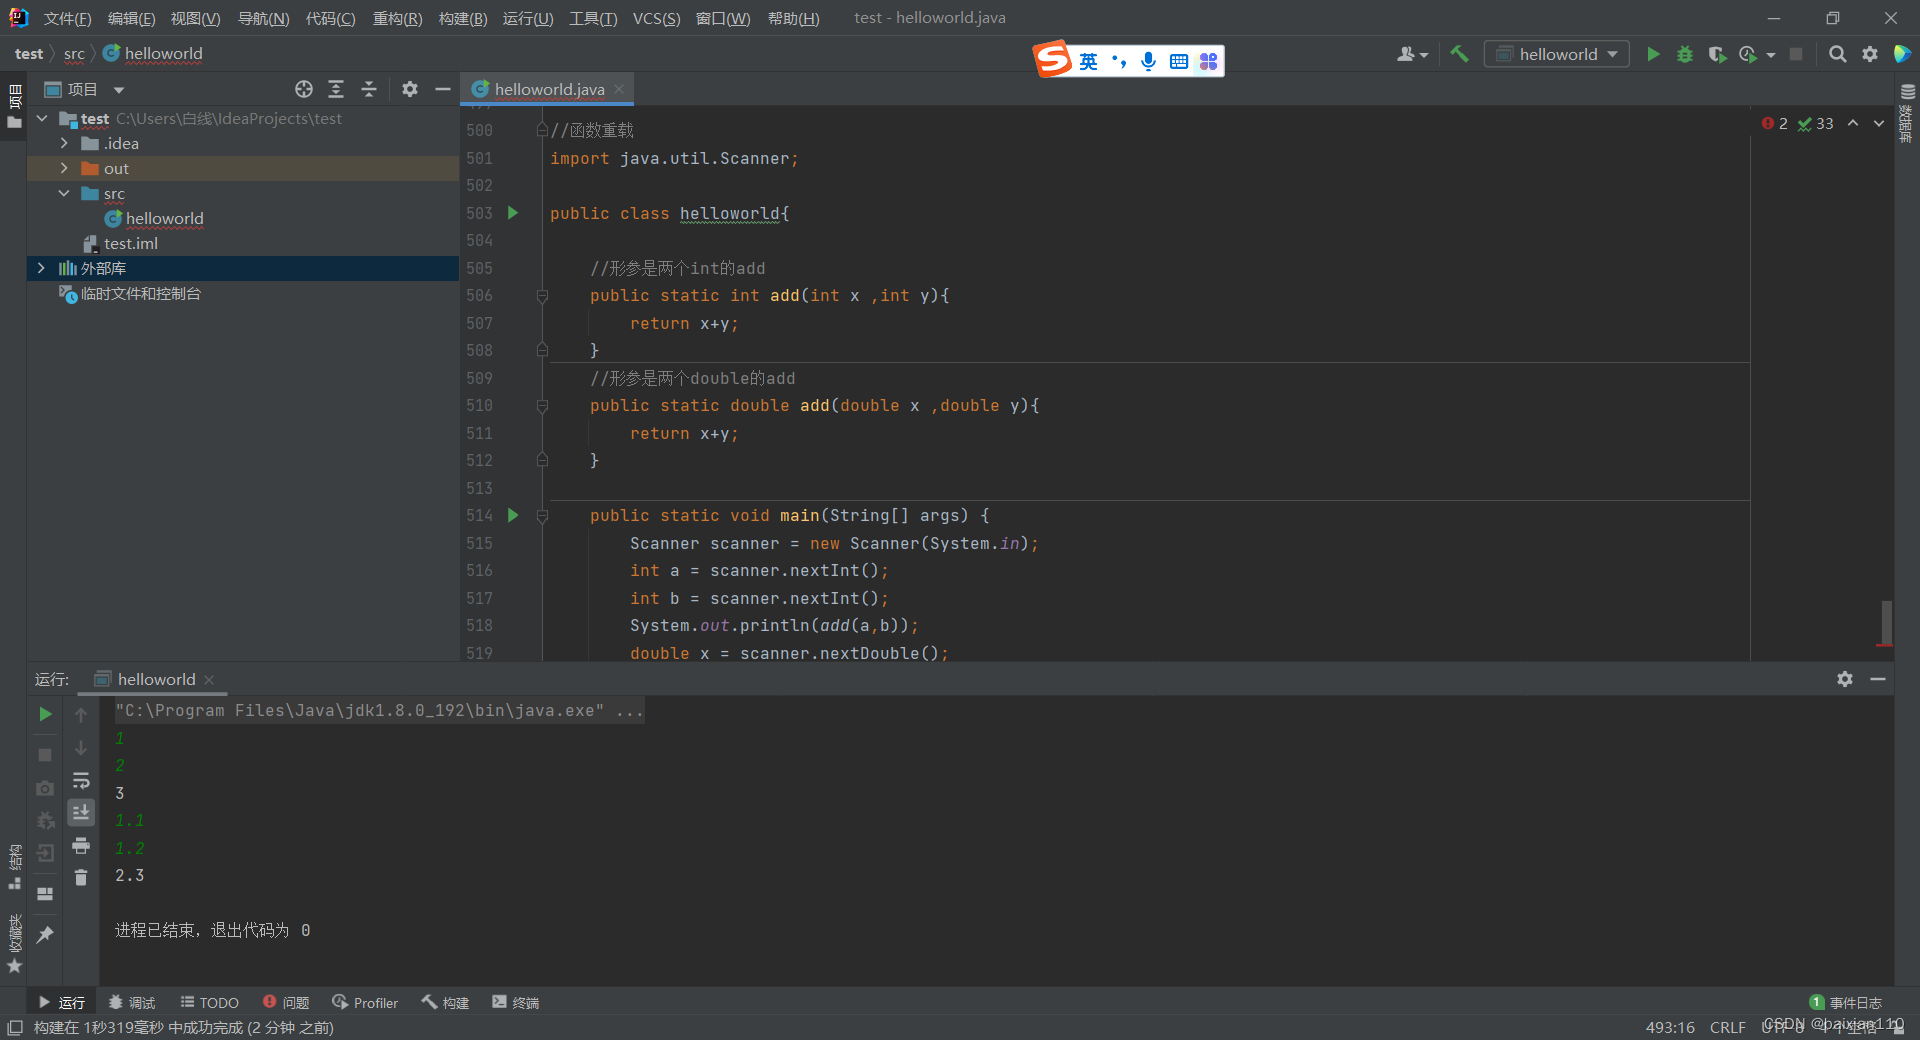This screenshot has height=1040, width=1920.
Task: Select opened file locate target icon
Action: (304, 89)
